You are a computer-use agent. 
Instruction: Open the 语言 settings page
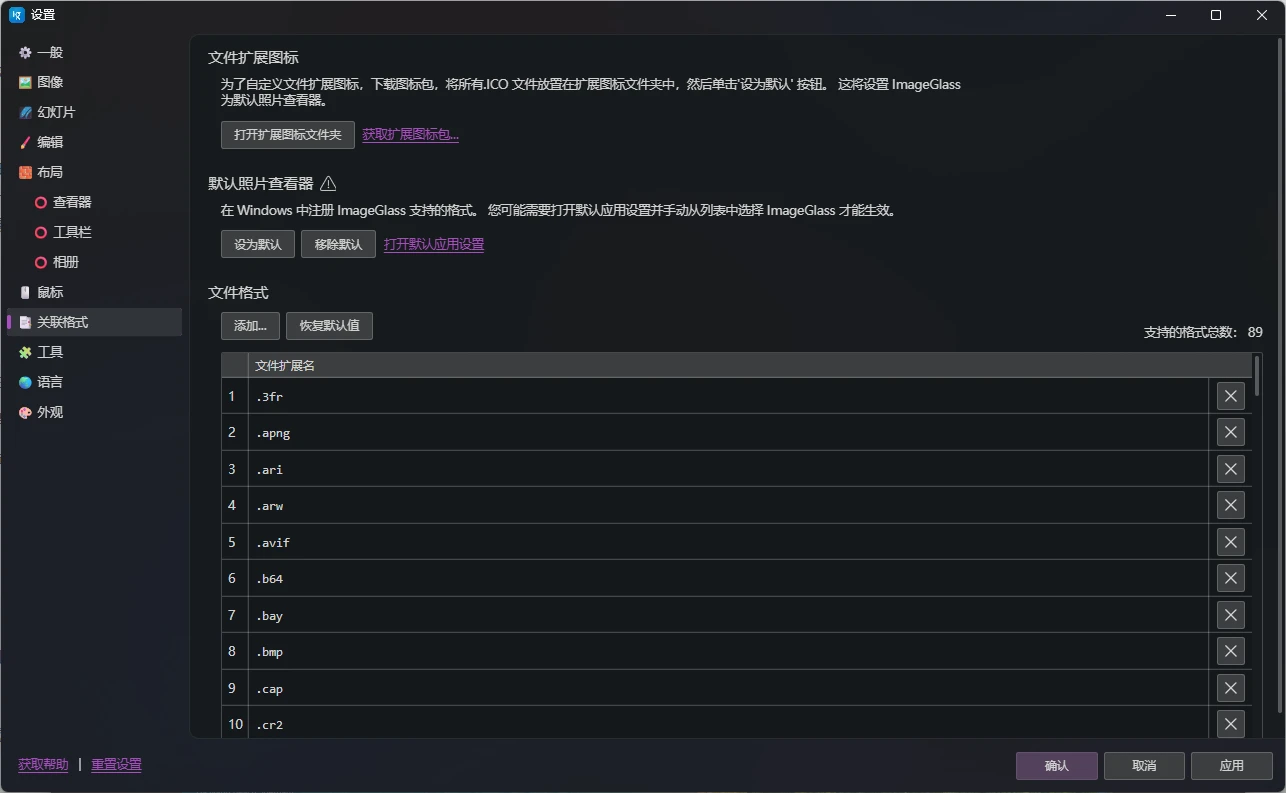[x=94, y=382]
